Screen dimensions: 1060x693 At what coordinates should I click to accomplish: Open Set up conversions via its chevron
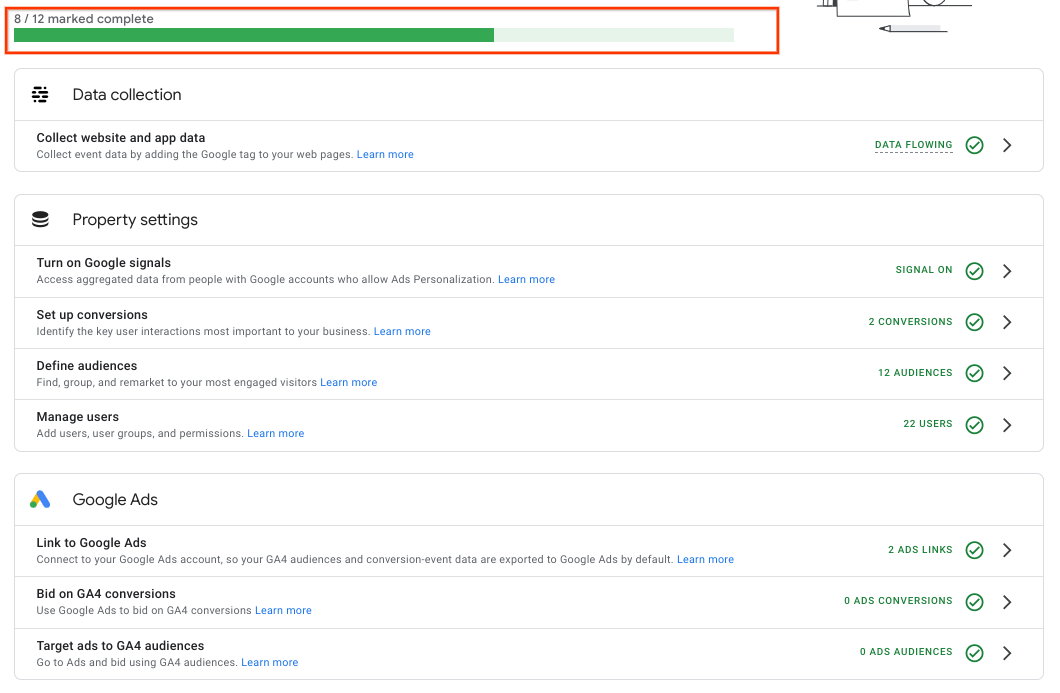click(1007, 322)
